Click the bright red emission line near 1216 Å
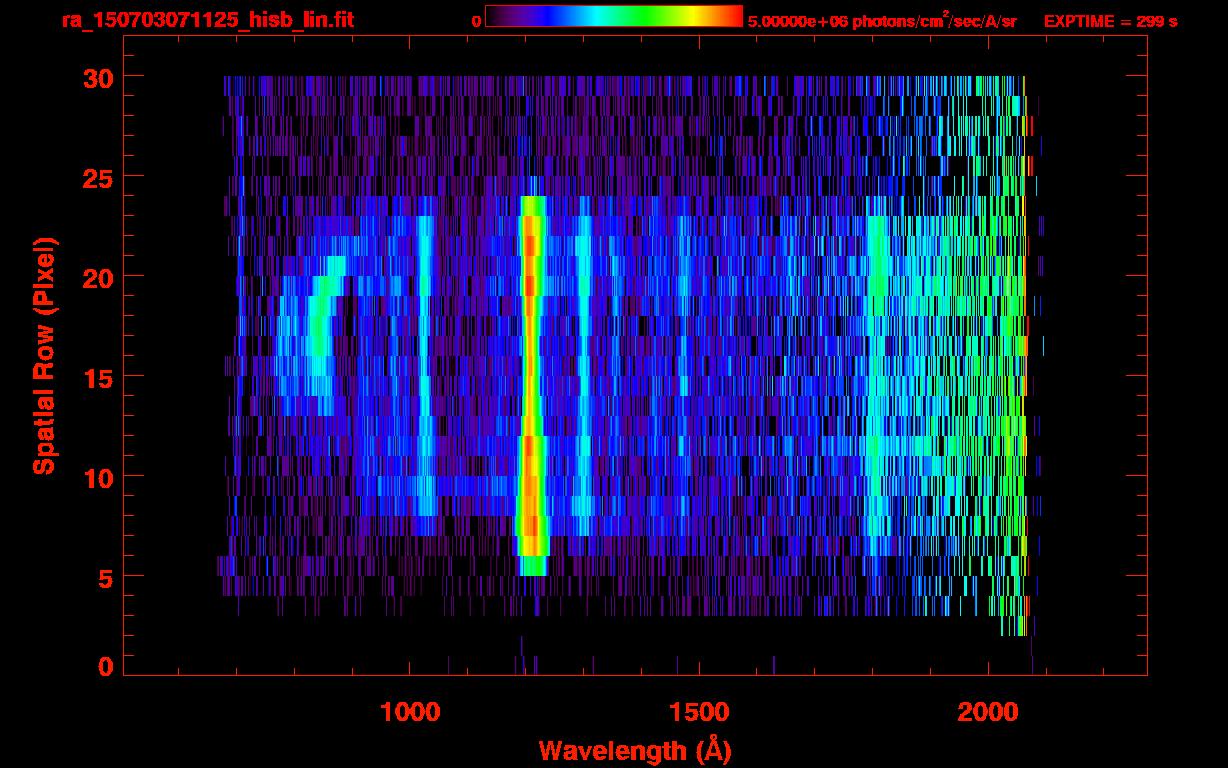The height and width of the screenshot is (768, 1228). [532, 385]
